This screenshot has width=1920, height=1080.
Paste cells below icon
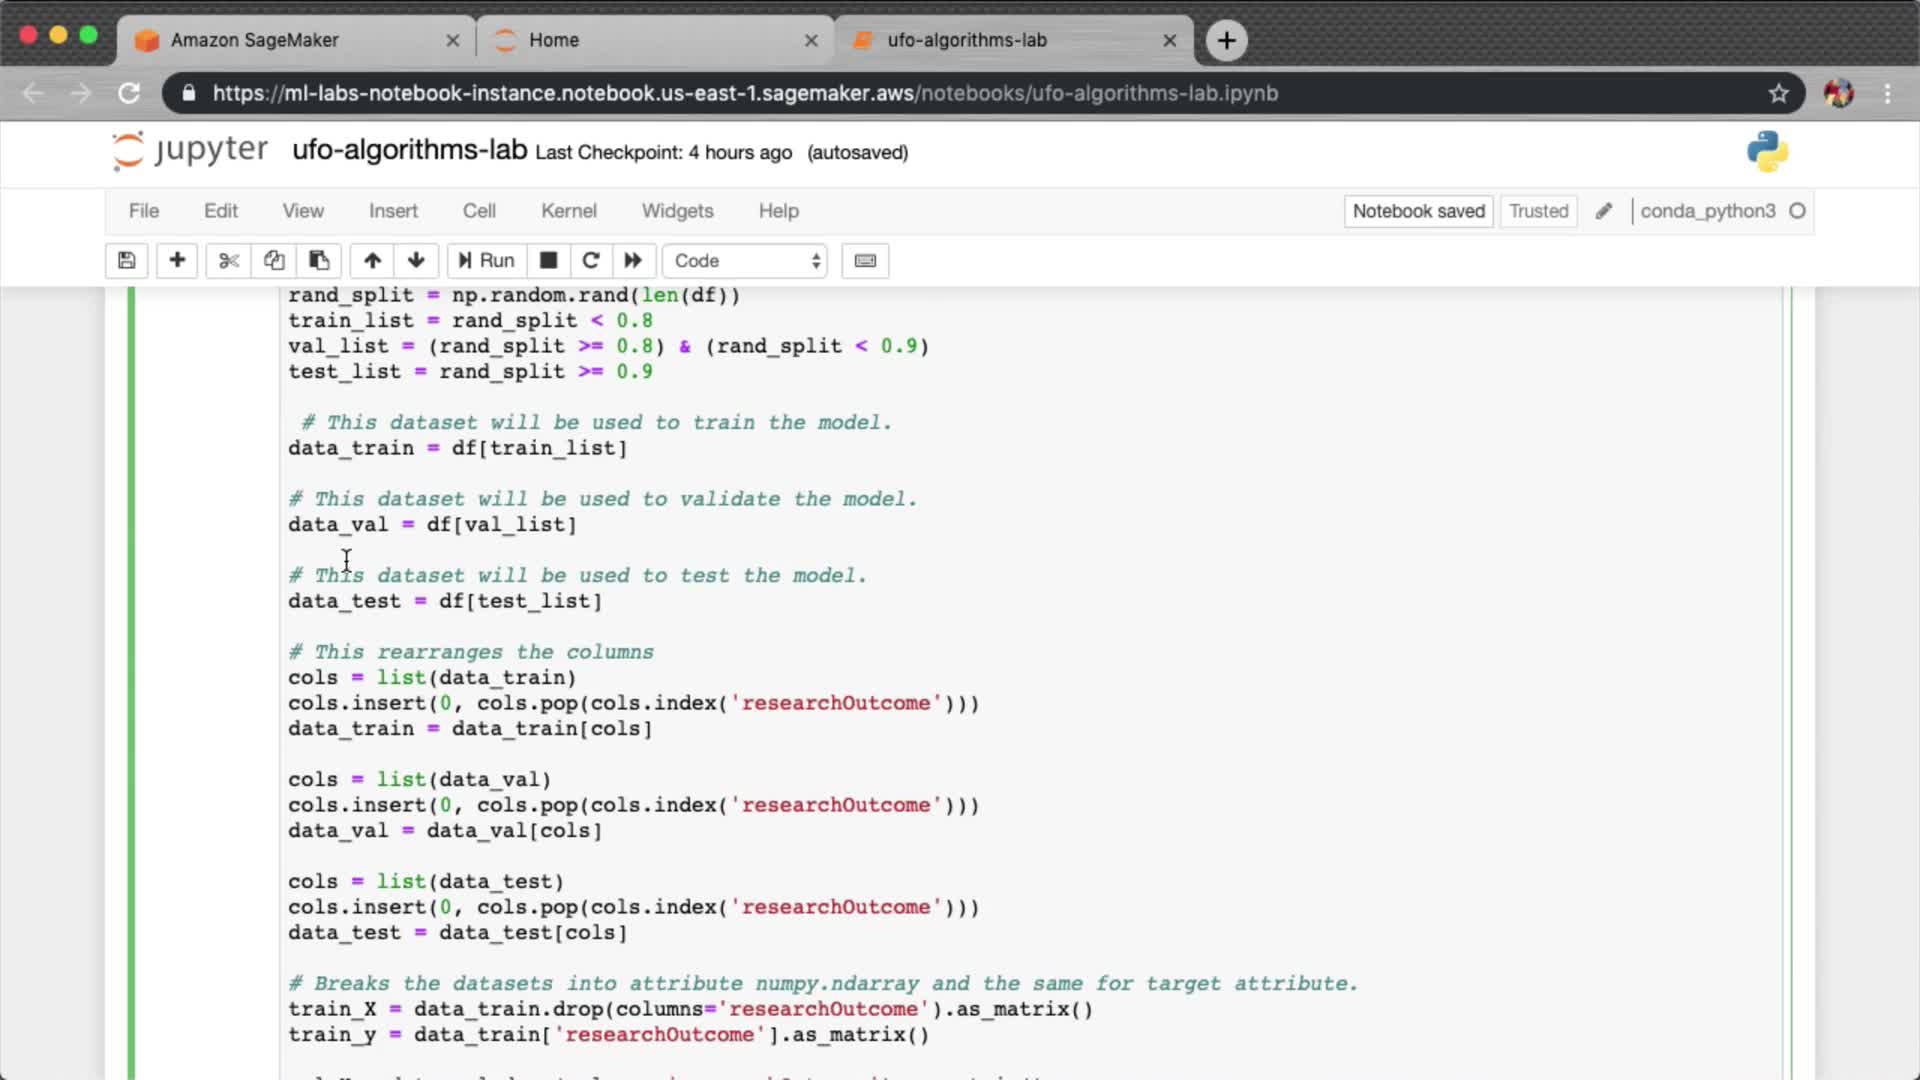pyautogui.click(x=319, y=261)
